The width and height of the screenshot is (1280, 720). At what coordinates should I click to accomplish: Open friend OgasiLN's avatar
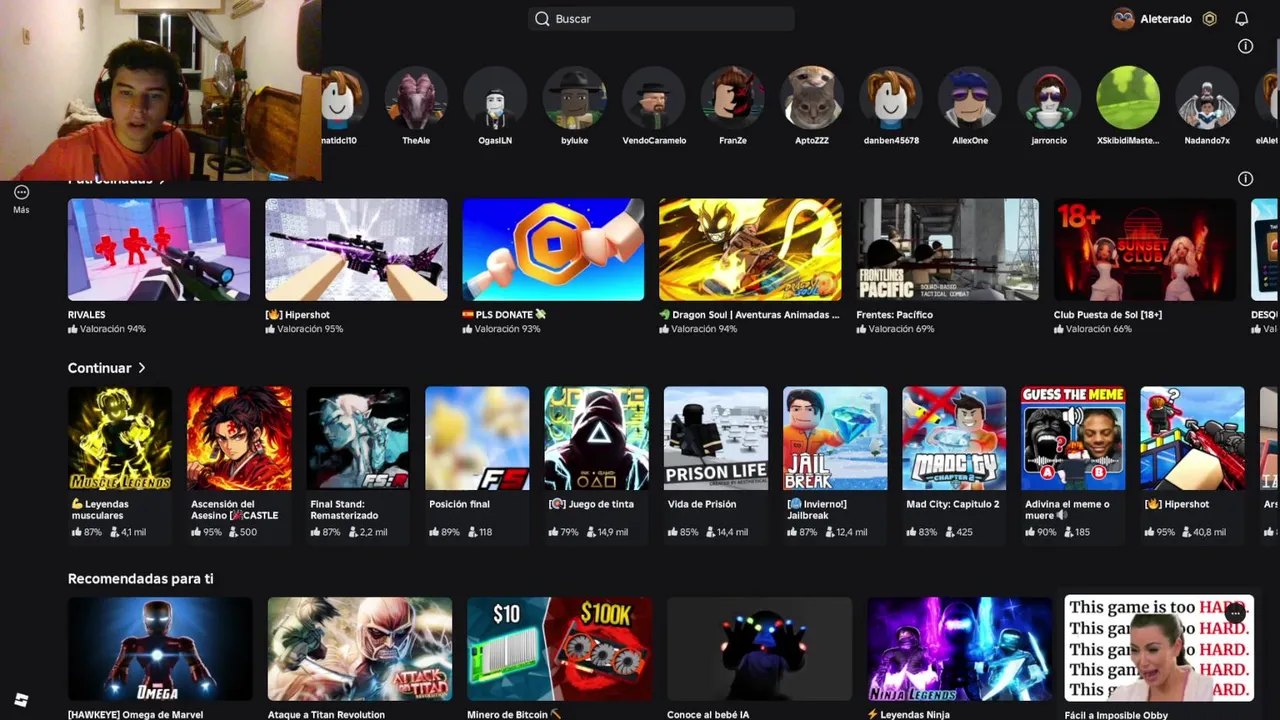495,98
